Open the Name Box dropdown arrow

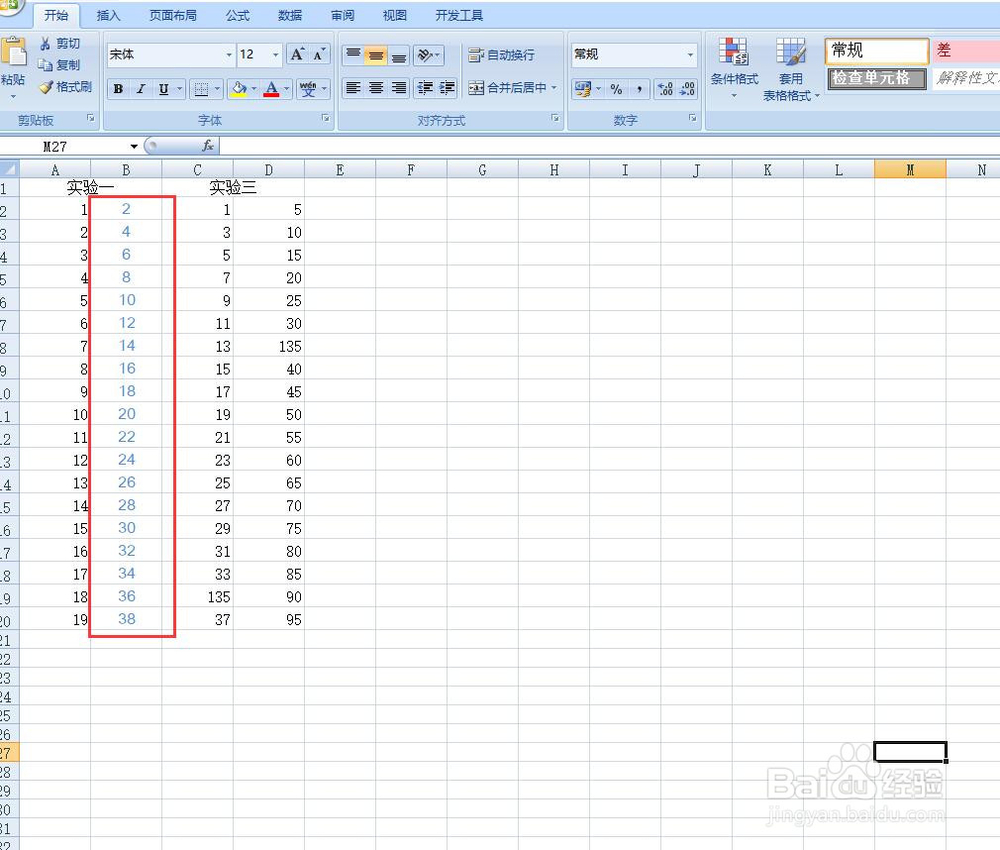point(134,147)
